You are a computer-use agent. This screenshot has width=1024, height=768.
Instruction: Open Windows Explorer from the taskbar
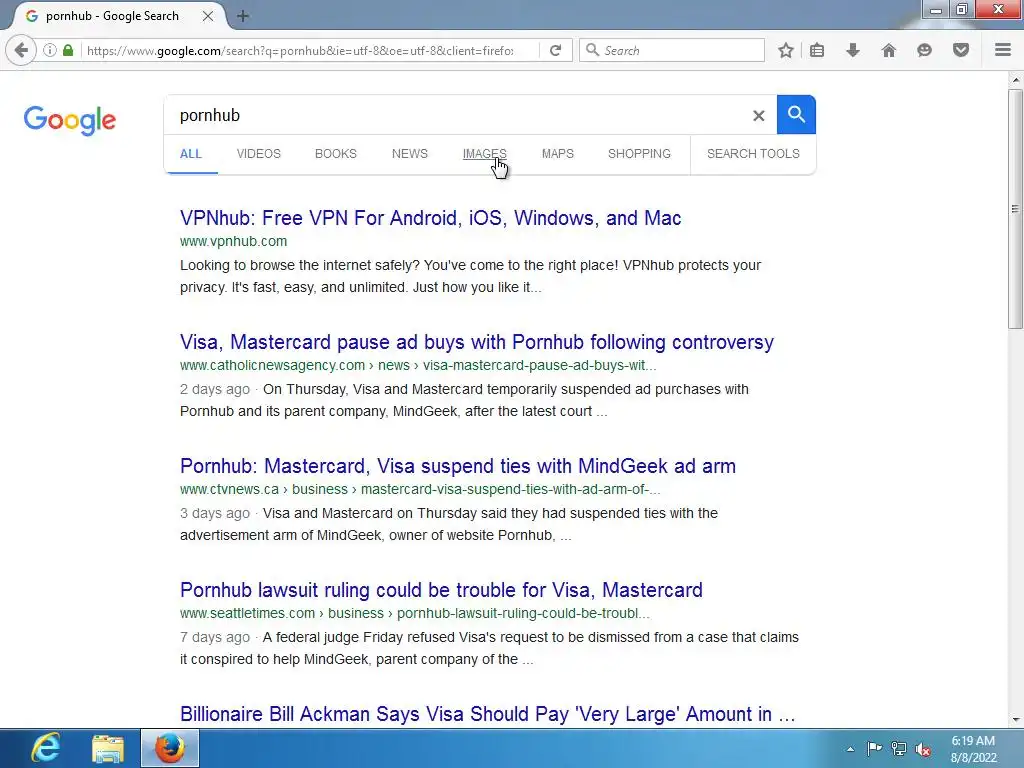pos(108,748)
